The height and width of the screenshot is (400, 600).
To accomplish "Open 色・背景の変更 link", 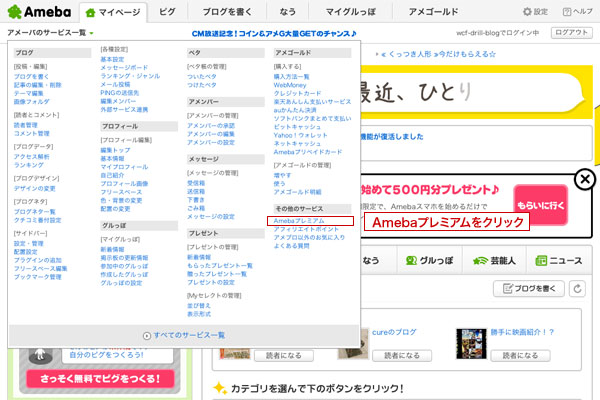I will pyautogui.click(x=121, y=201).
